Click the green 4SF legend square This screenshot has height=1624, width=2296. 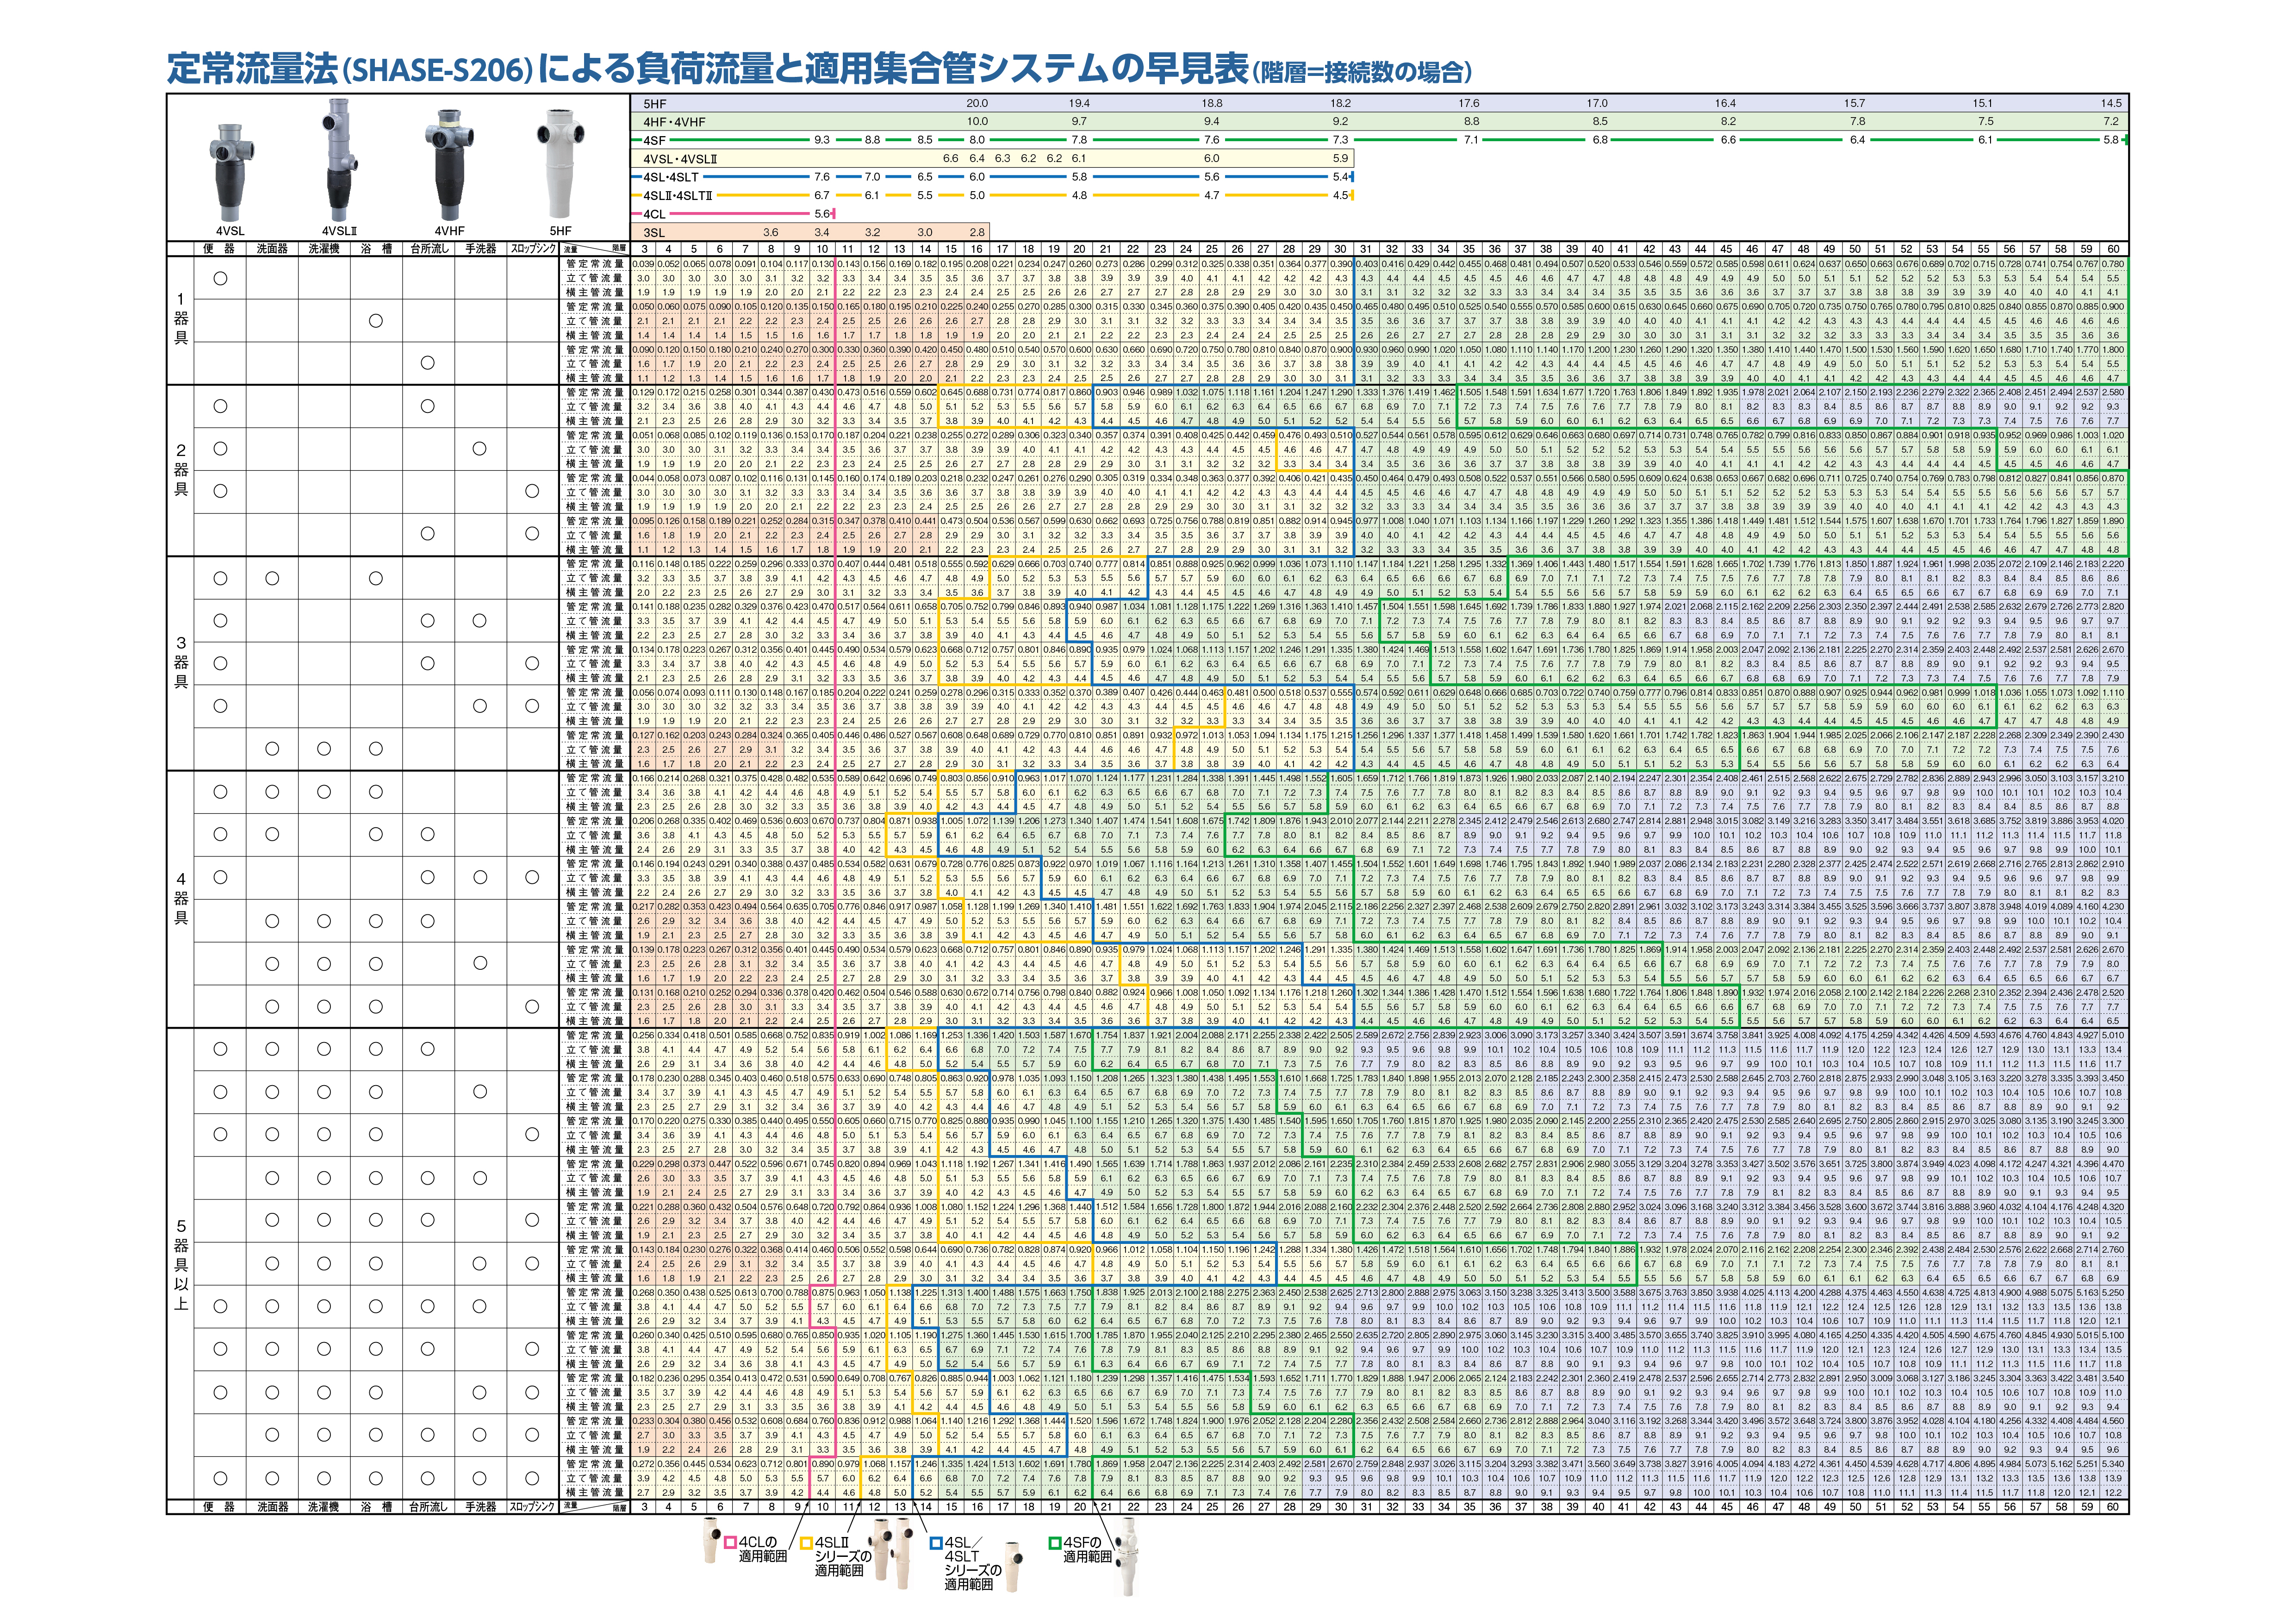[x=1055, y=1544]
